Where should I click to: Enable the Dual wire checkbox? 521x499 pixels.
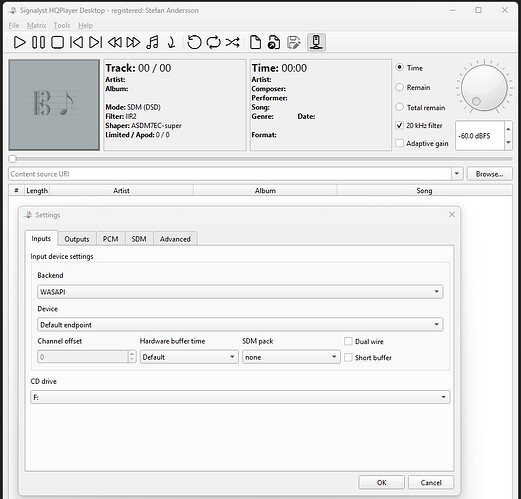click(348, 341)
